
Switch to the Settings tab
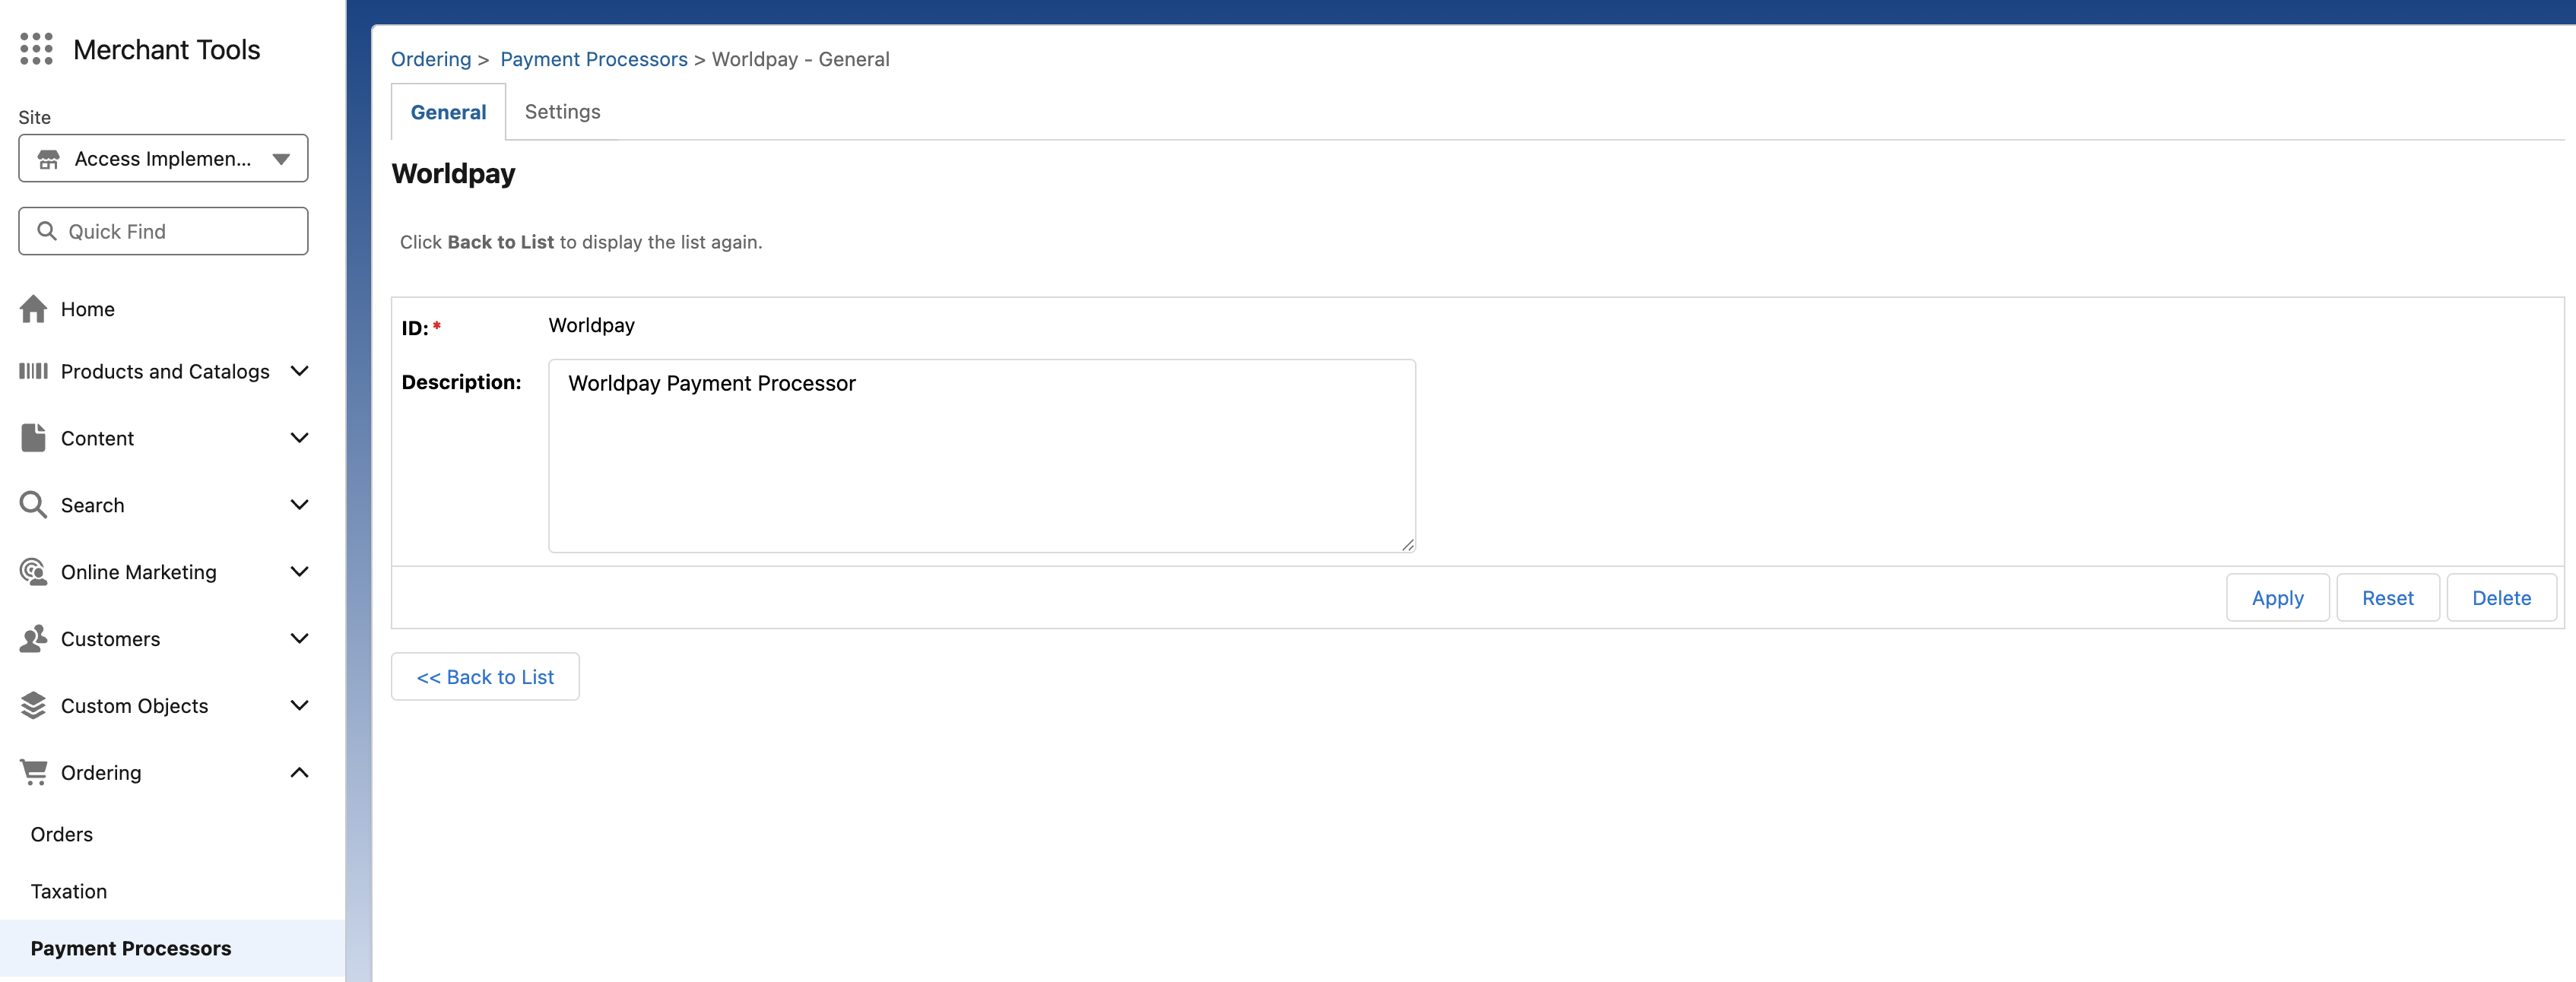562,112
